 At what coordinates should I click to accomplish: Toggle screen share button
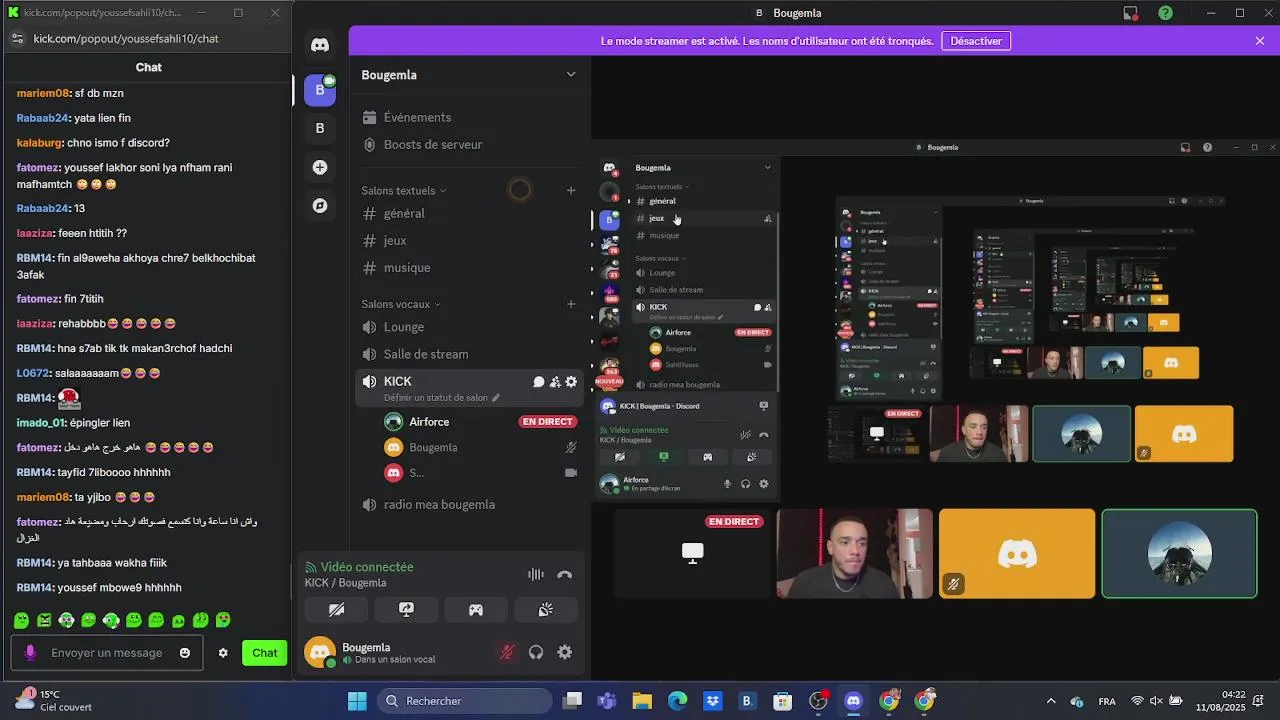406,609
